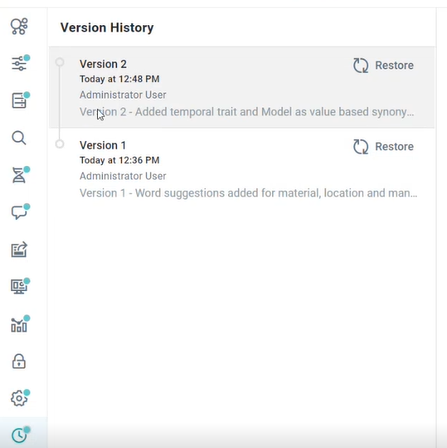
Task: Select the Version 2 history entry
Action: tap(242, 87)
